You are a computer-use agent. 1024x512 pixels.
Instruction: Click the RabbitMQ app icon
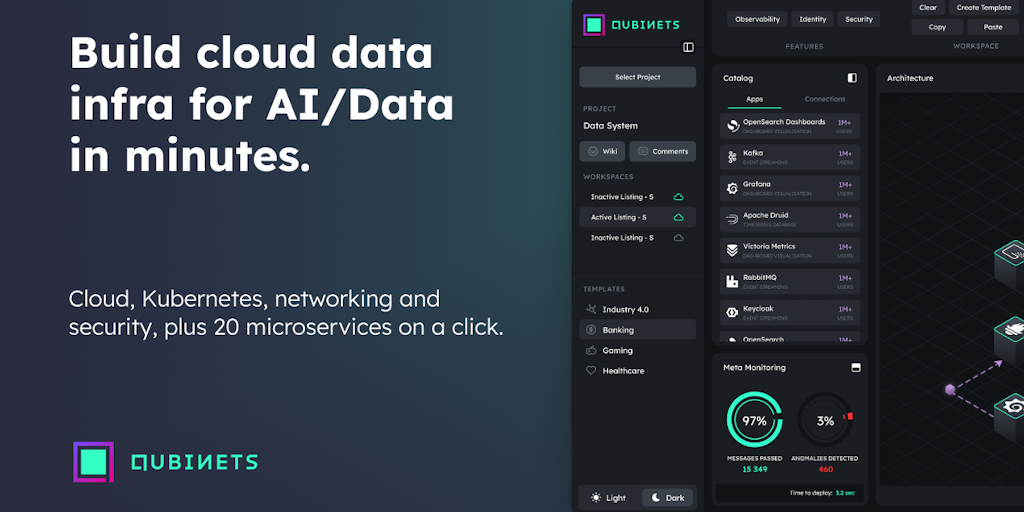(732, 281)
